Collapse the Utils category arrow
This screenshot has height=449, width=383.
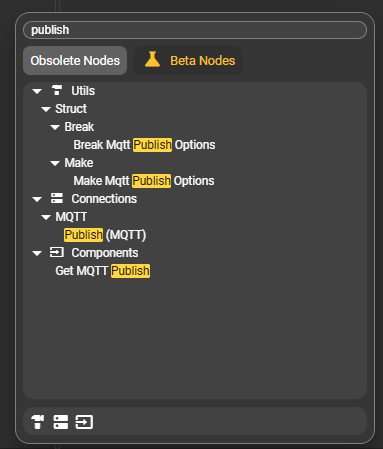[x=37, y=91]
